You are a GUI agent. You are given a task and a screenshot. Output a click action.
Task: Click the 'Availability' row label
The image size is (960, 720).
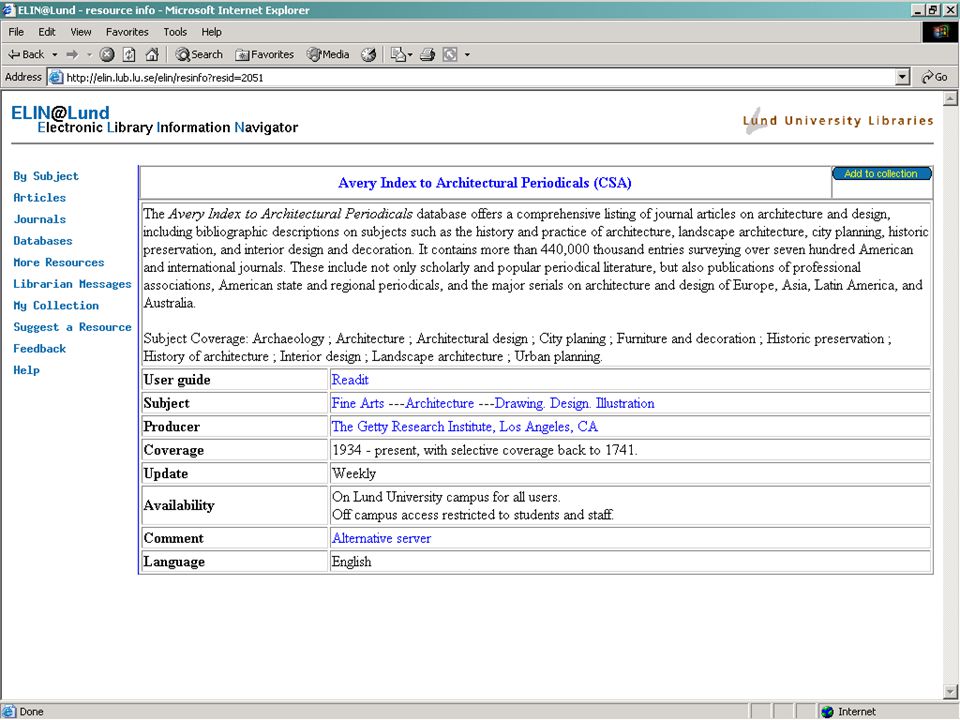click(179, 505)
